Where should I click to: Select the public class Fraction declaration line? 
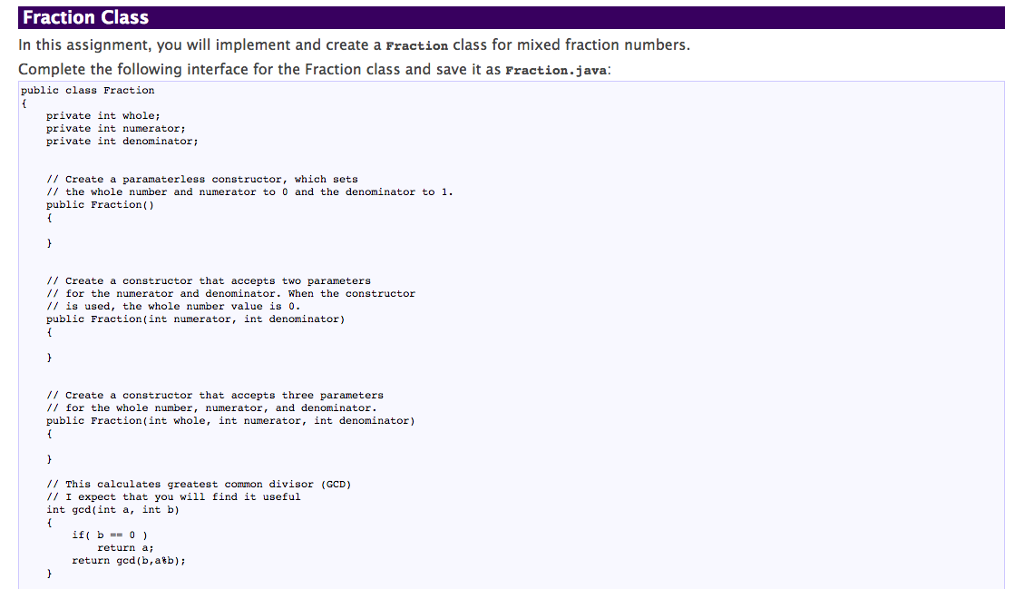[87, 90]
